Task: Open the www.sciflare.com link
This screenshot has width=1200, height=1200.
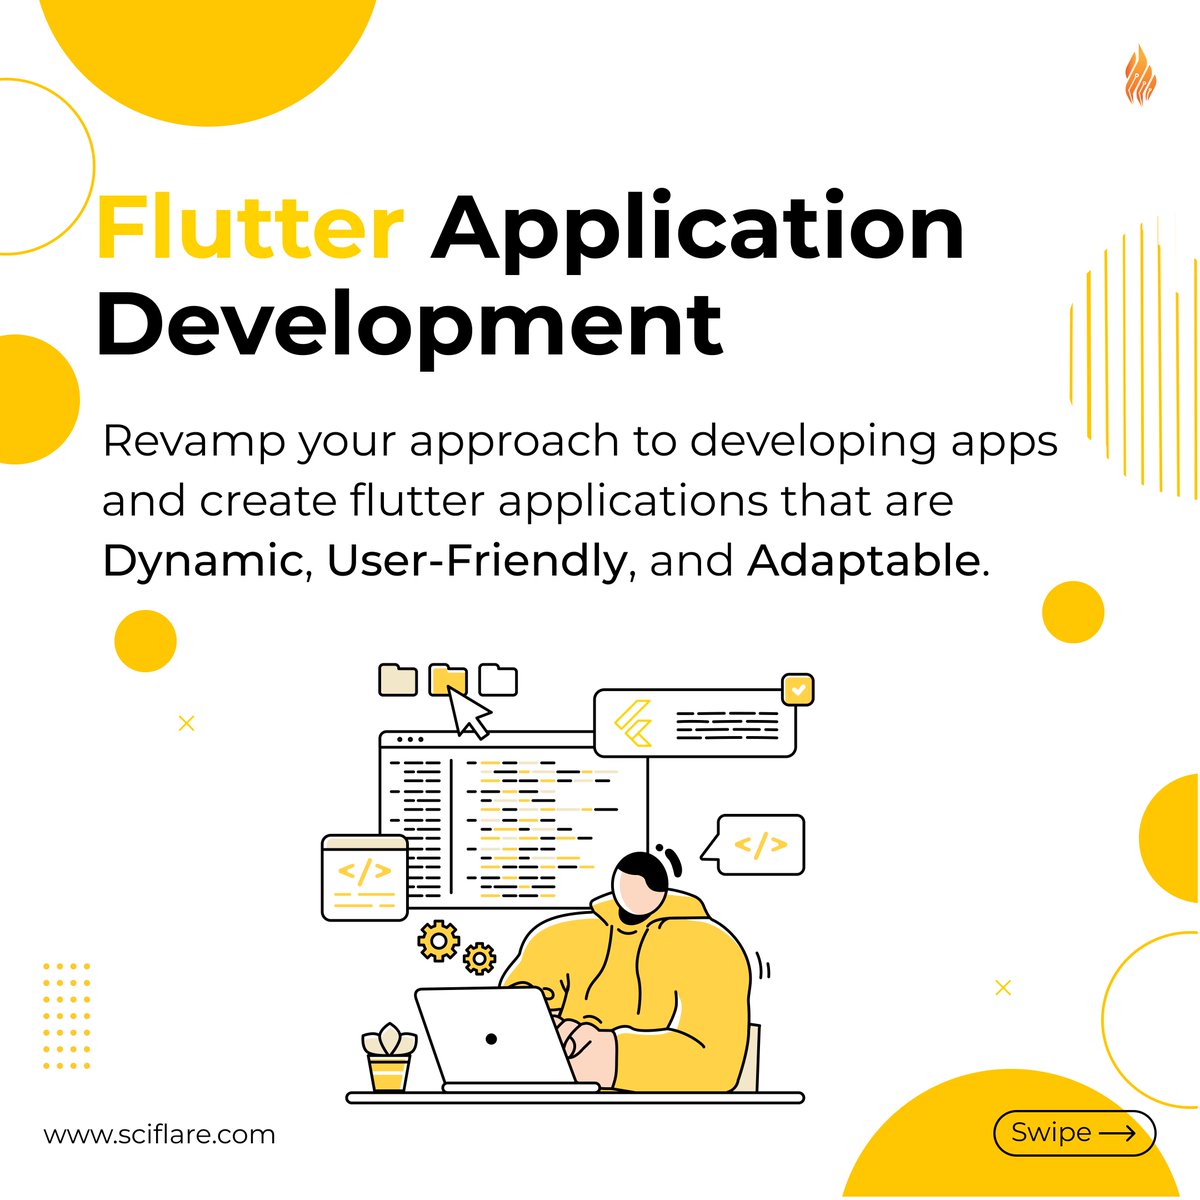Action: [159, 1135]
